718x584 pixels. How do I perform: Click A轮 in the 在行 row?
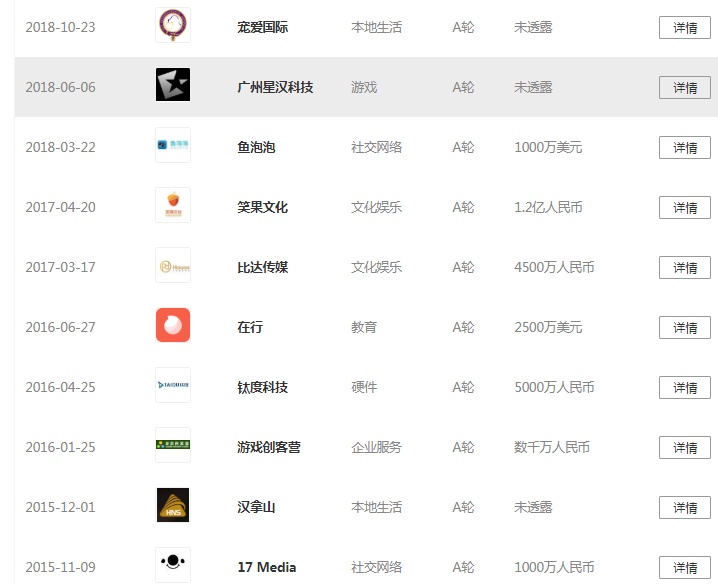click(x=463, y=327)
